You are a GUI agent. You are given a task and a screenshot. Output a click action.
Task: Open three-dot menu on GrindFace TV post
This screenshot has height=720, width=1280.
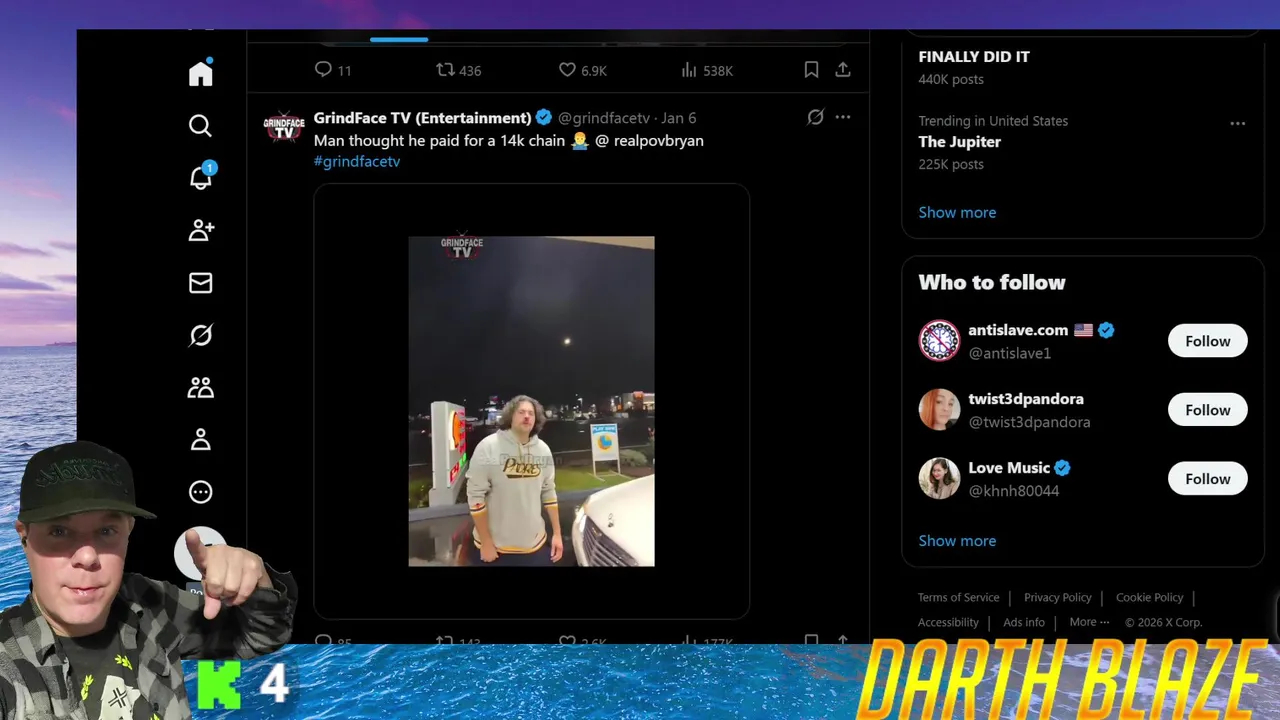[x=843, y=117]
